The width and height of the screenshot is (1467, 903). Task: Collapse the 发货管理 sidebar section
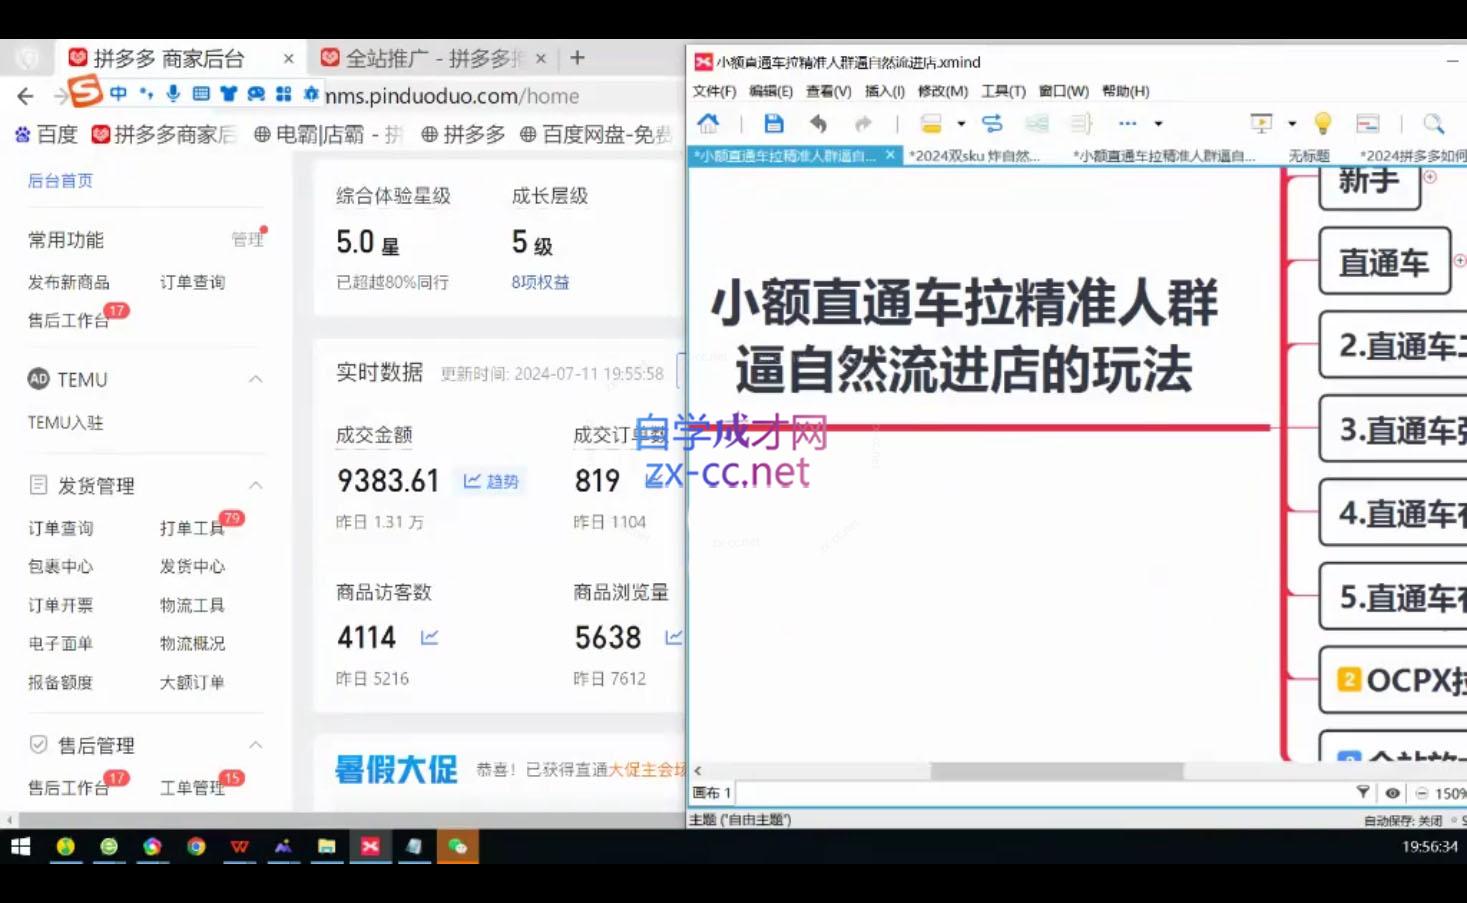click(x=256, y=485)
